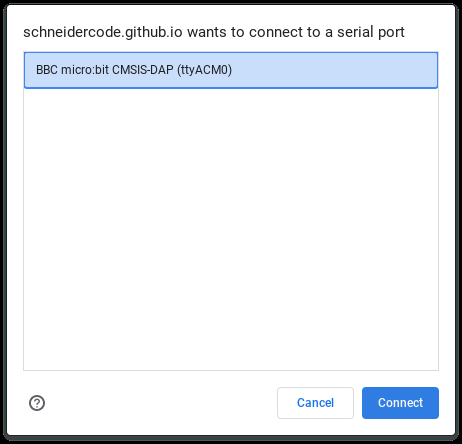Click the schneidercode.github.io dialog heading text

pyautogui.click(x=214, y=32)
